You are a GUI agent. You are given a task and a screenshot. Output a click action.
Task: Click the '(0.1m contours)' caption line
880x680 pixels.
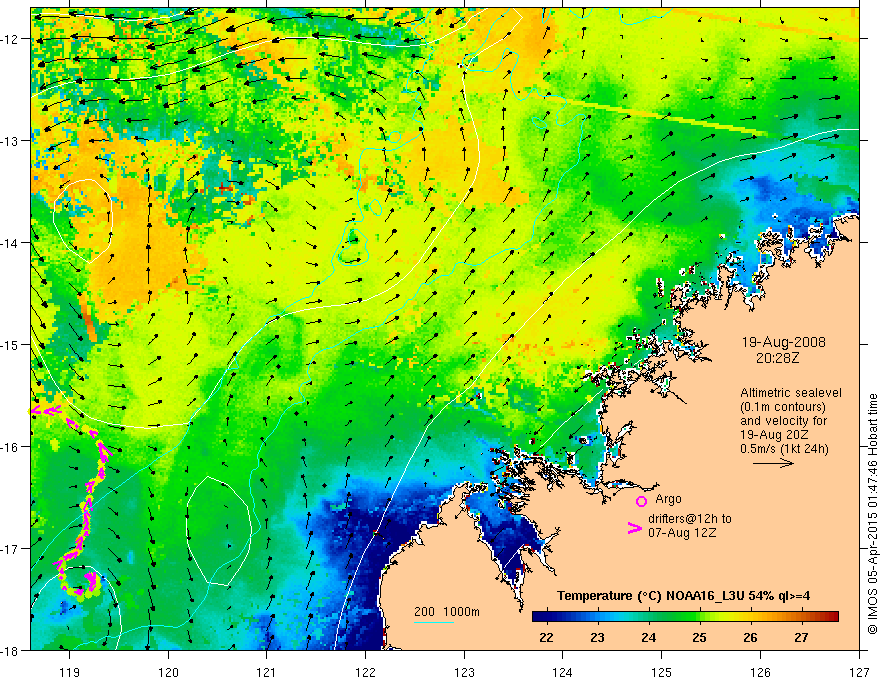click(783, 407)
